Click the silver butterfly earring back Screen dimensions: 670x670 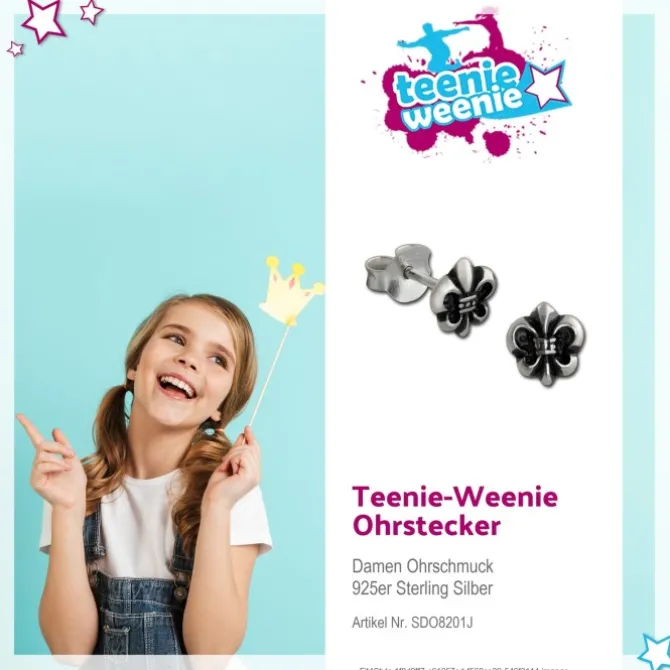(397, 274)
